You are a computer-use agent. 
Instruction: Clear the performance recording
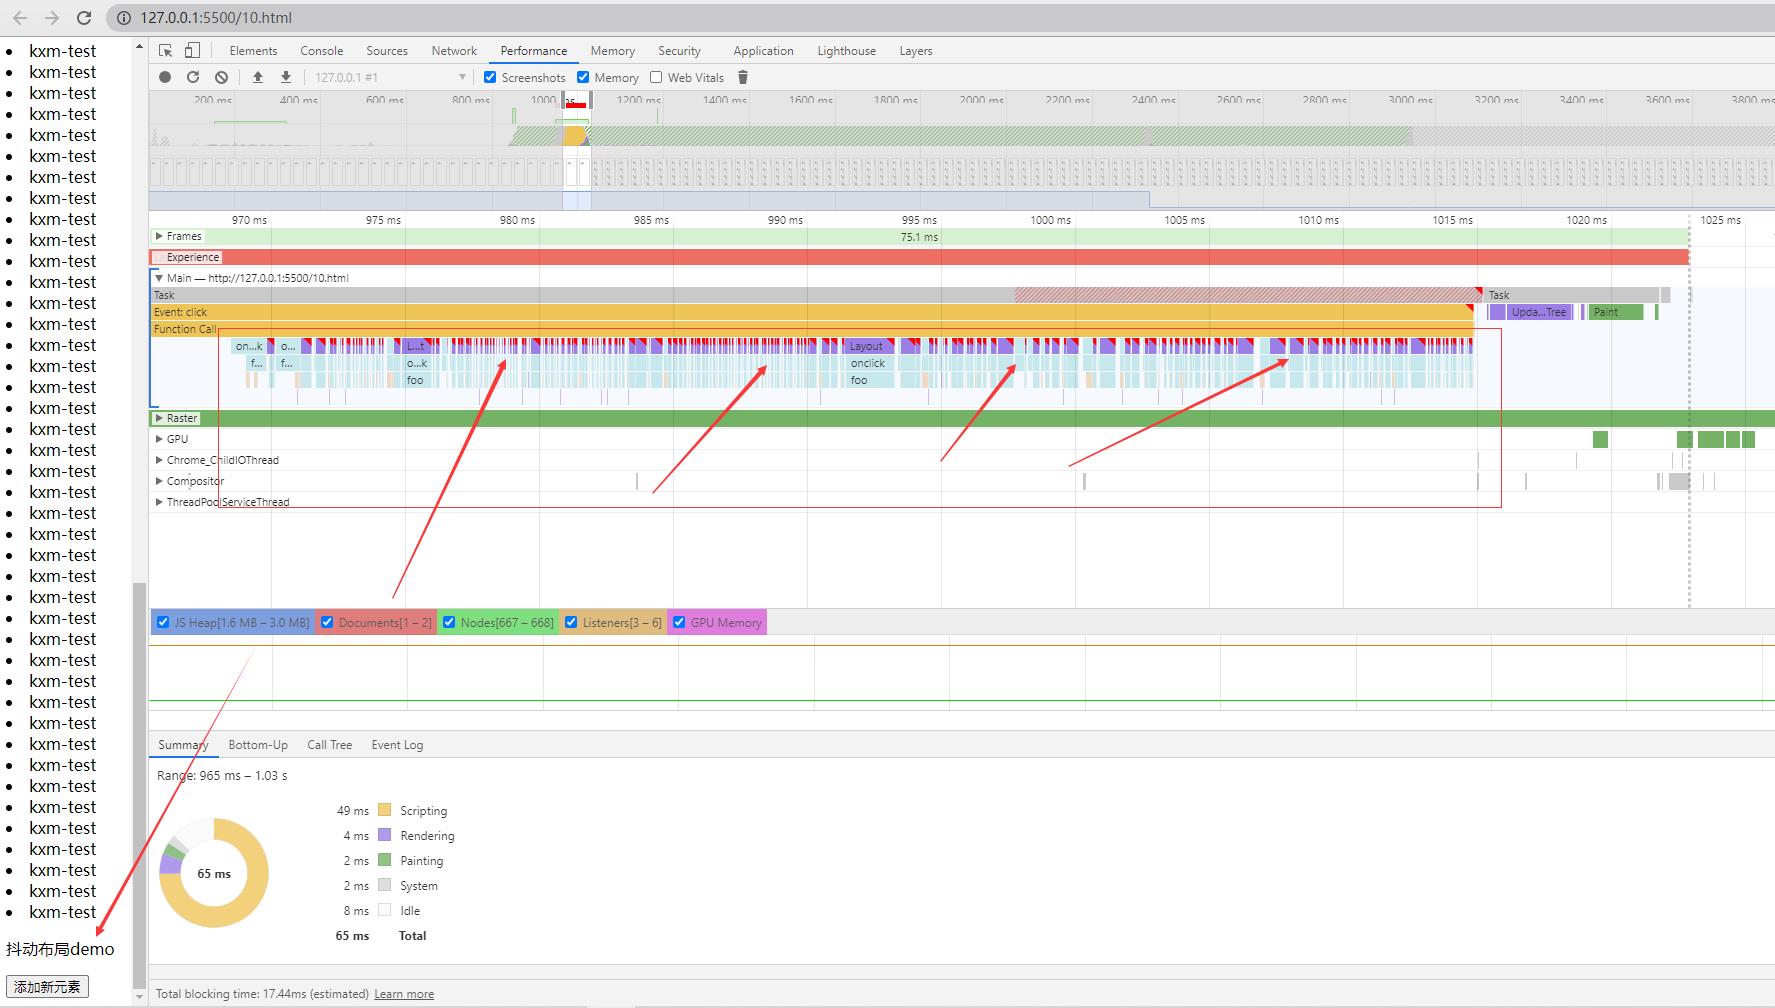point(221,77)
